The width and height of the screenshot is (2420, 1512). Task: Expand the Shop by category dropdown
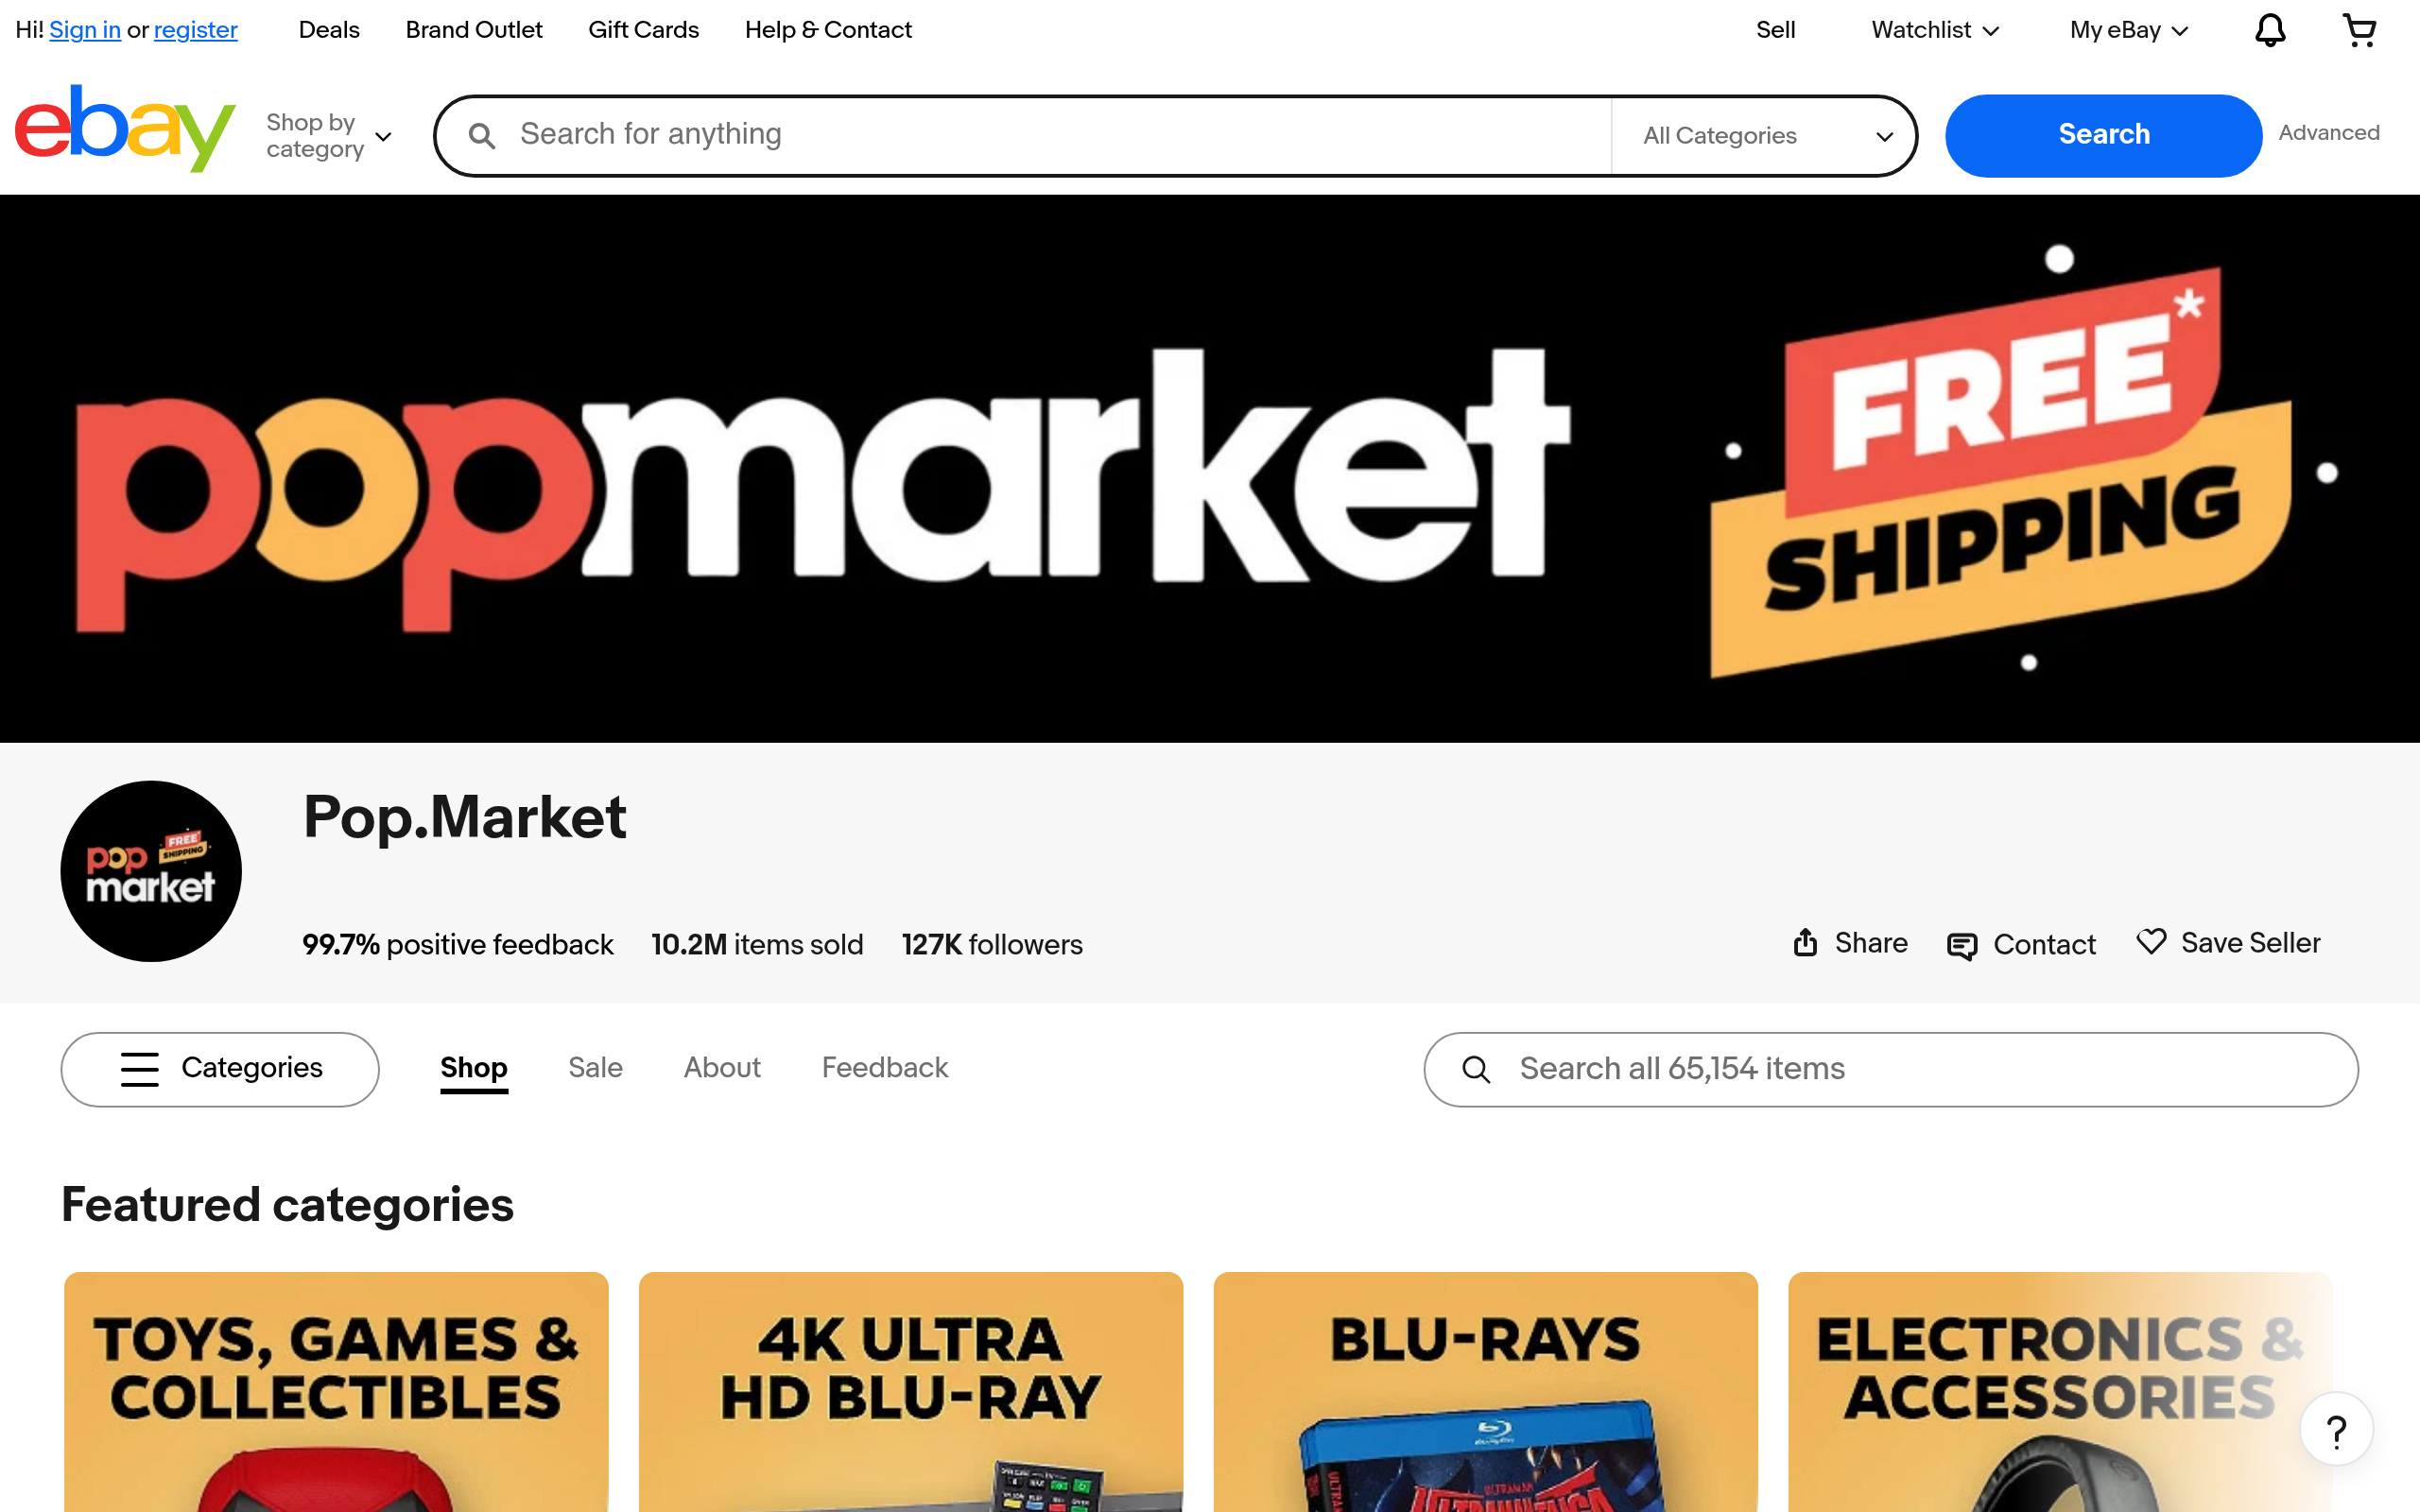329,135
